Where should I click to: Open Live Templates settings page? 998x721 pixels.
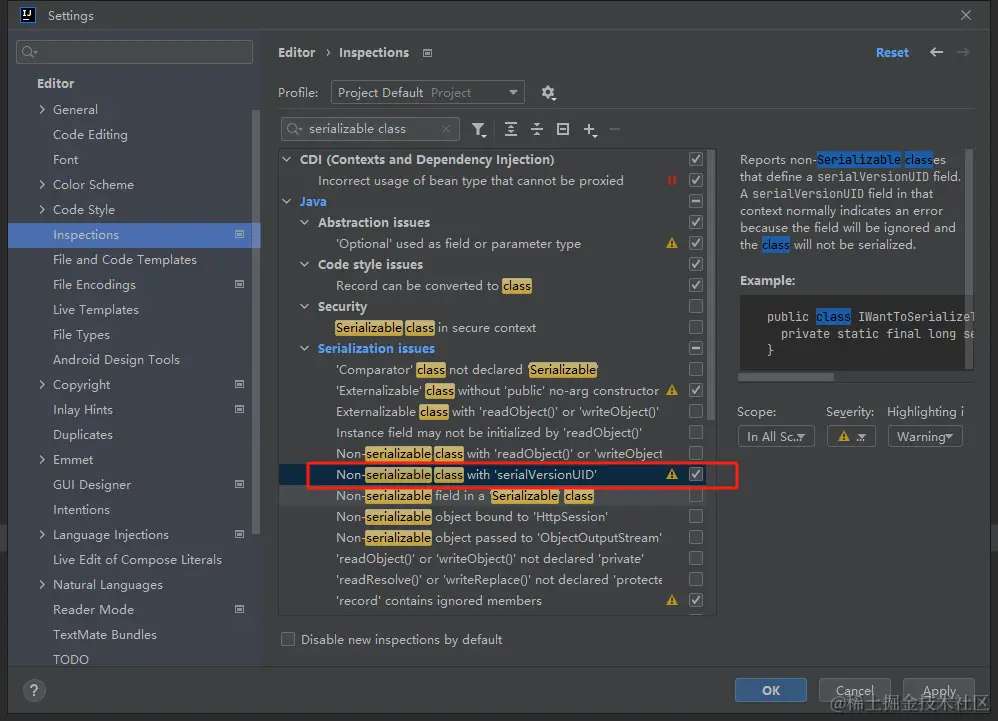pos(95,309)
